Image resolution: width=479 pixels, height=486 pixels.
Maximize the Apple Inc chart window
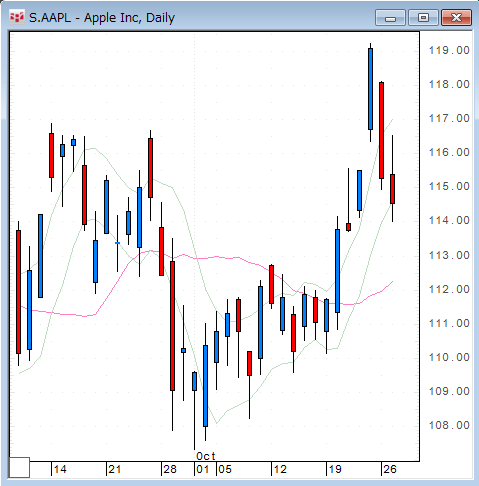point(423,18)
